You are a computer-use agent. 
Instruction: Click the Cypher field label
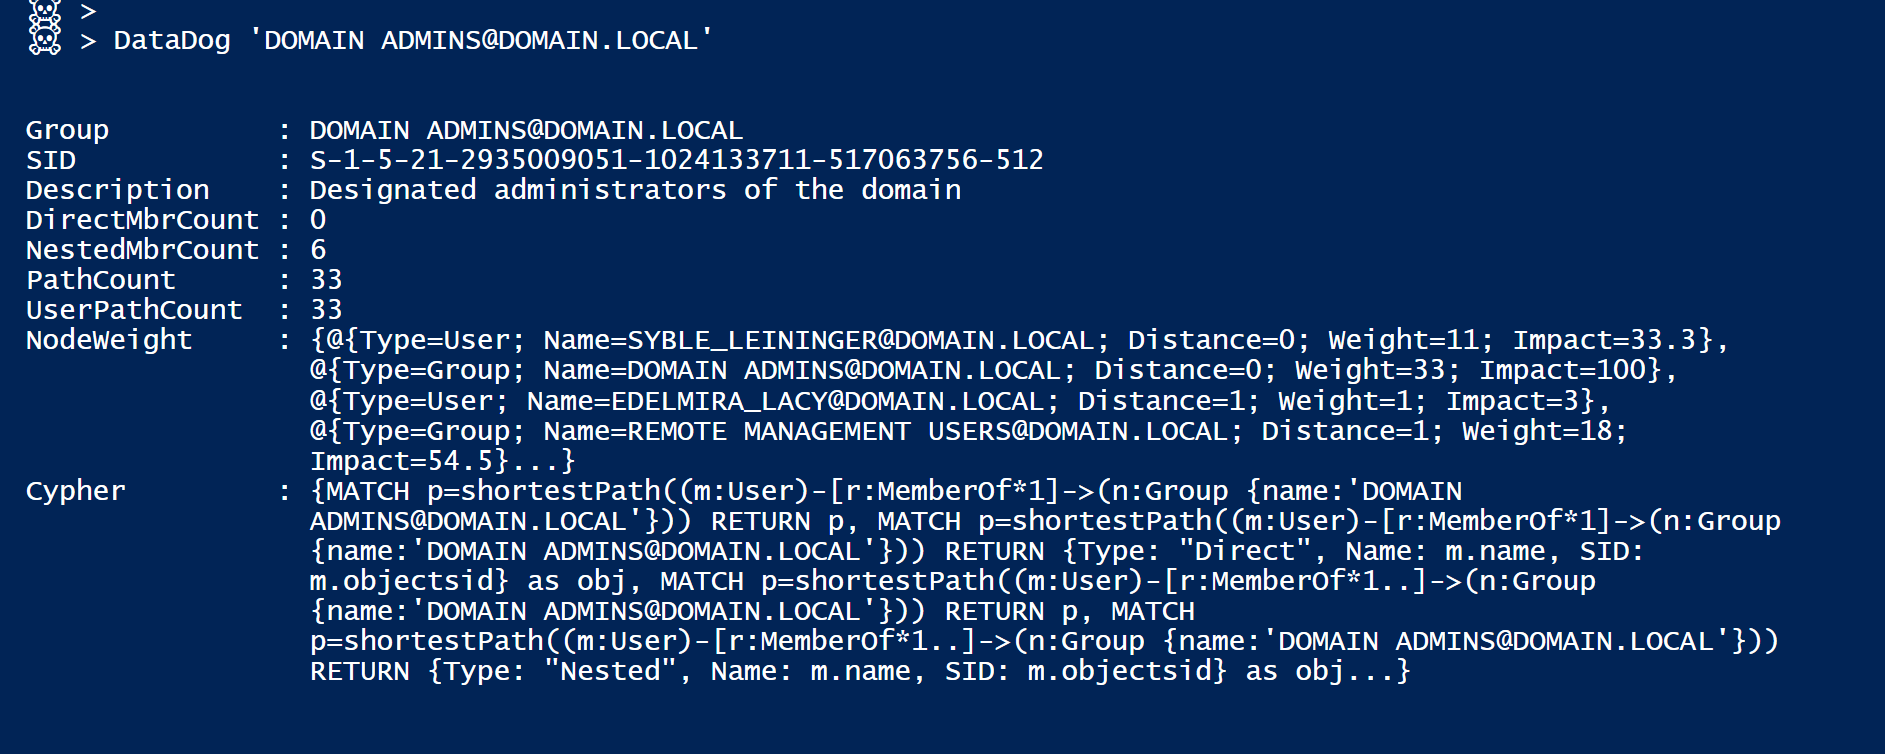pyautogui.click(x=75, y=492)
